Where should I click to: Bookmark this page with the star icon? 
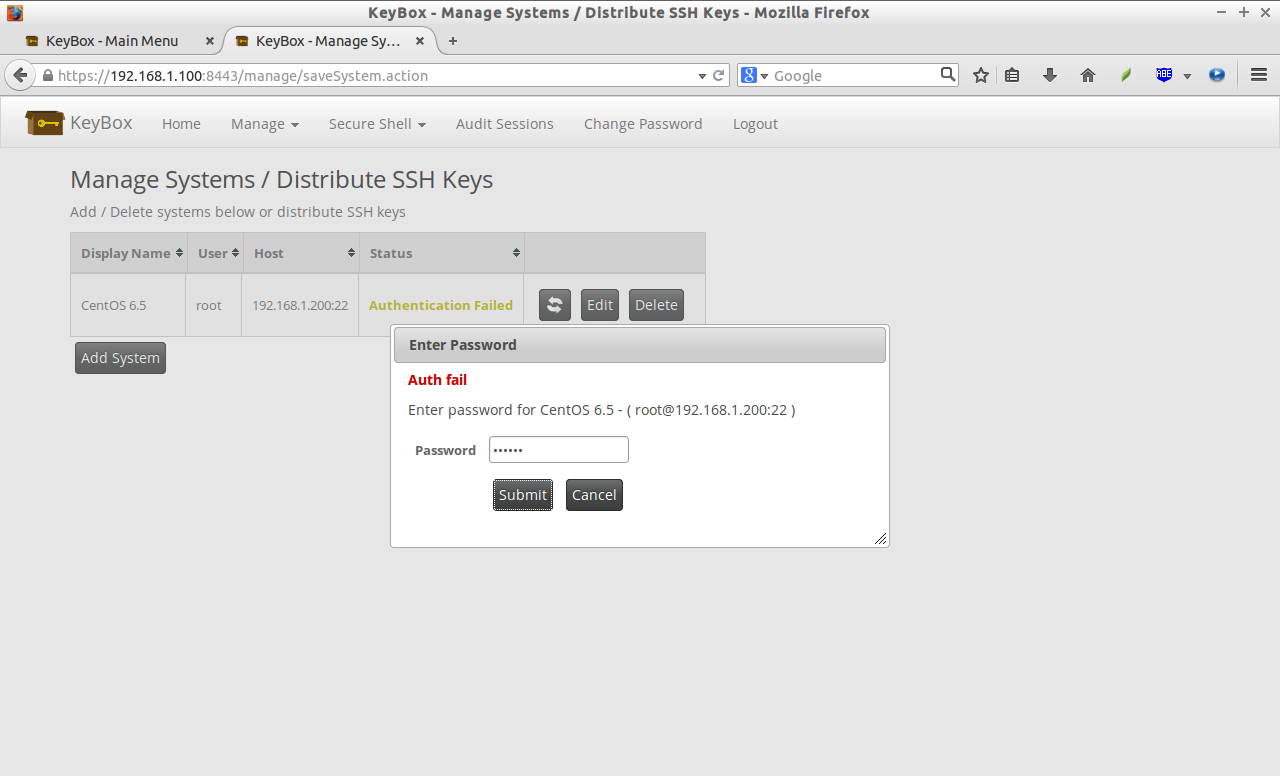981,75
